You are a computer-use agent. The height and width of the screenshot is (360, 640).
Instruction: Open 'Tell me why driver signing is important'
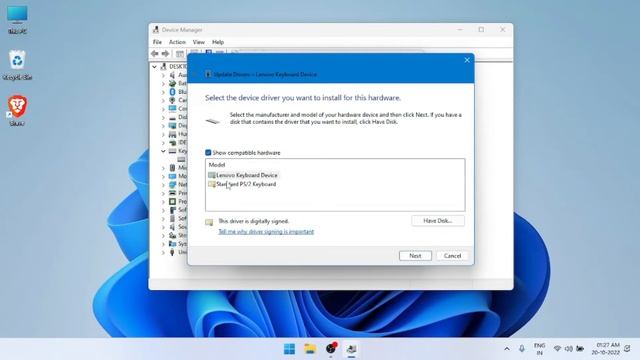266,232
